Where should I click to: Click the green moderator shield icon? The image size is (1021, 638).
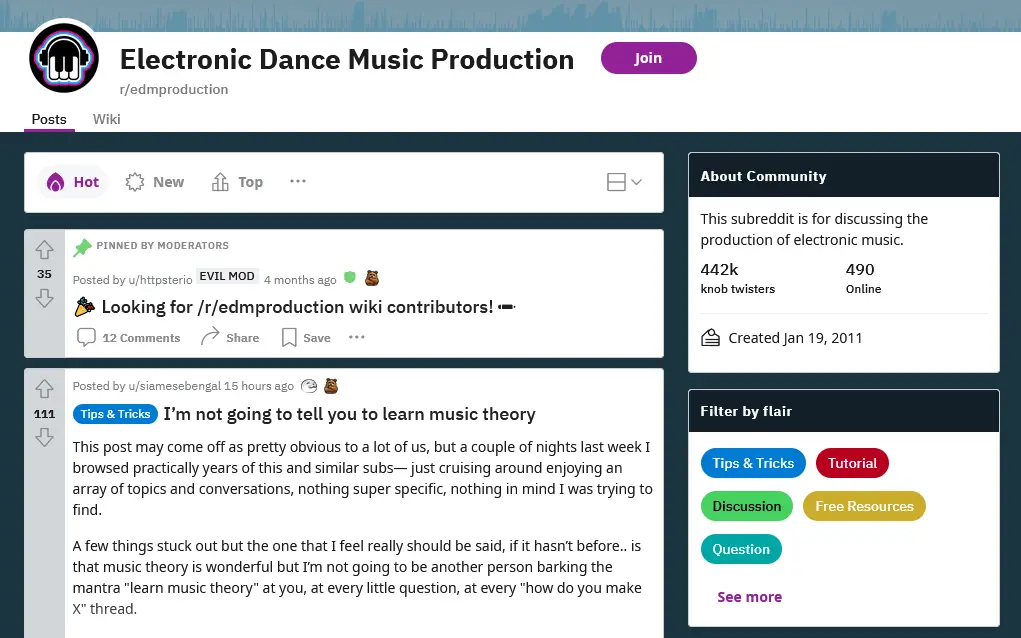tap(350, 278)
